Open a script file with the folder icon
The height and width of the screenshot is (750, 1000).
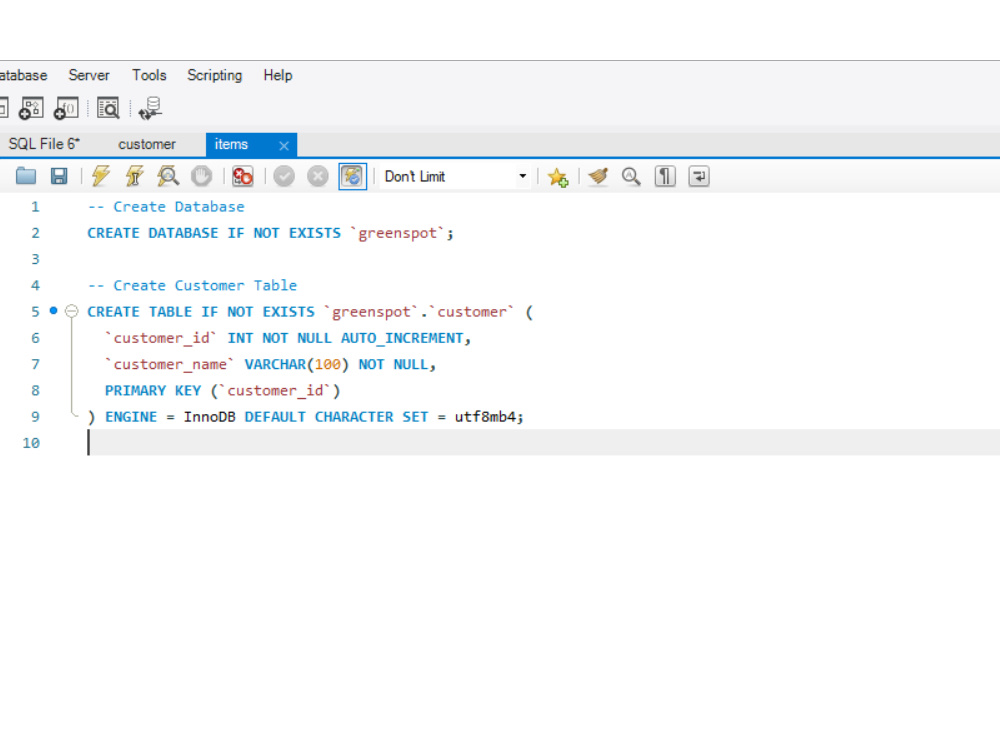26,176
